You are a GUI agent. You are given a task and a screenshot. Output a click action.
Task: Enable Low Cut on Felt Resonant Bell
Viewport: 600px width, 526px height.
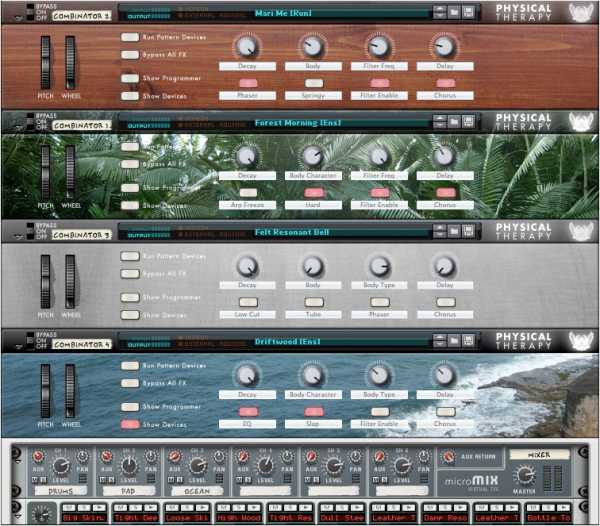(x=248, y=302)
